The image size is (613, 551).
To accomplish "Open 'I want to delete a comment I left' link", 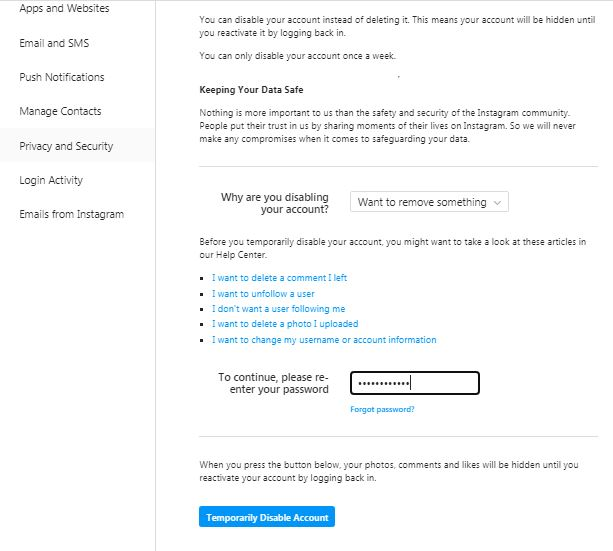I will 279,278.
